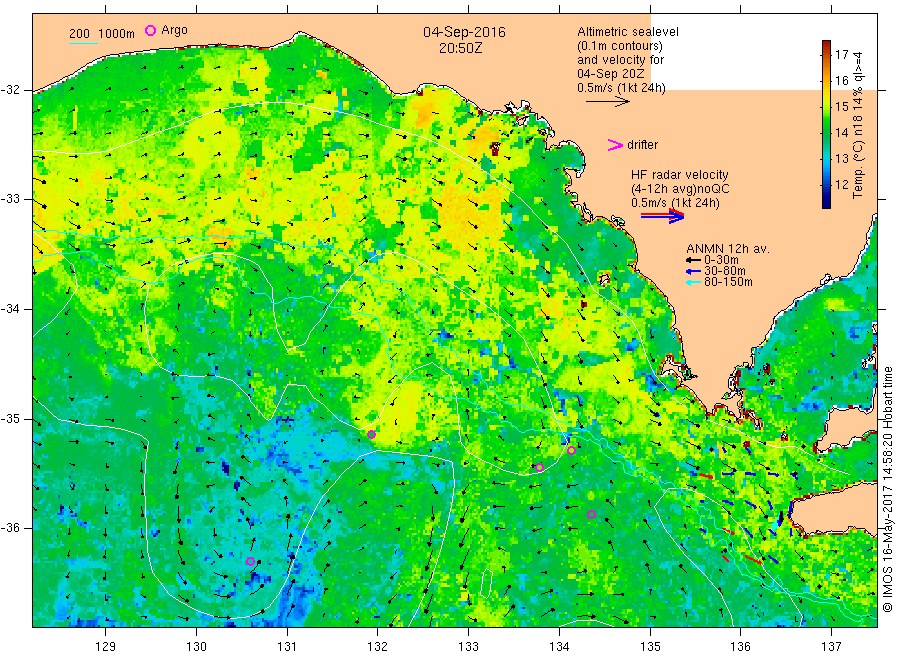This screenshot has width=900, height=660.
Task: Click the magenta Argo circle in the legend
Action: (x=150, y=30)
